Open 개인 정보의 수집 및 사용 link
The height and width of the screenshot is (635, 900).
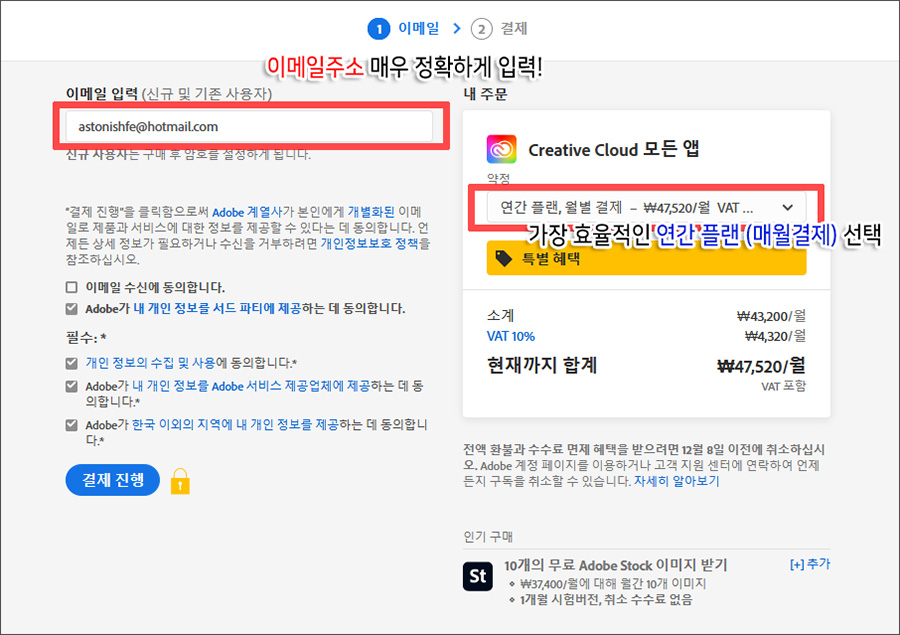[150, 363]
